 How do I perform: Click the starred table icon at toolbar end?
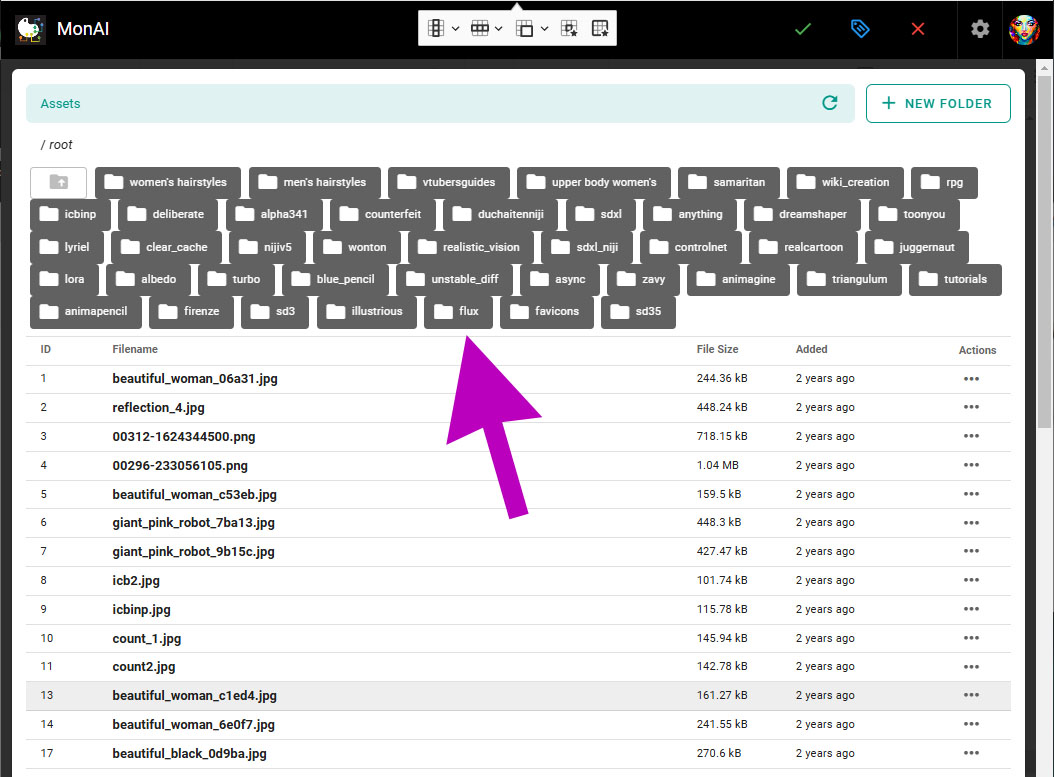pos(600,29)
